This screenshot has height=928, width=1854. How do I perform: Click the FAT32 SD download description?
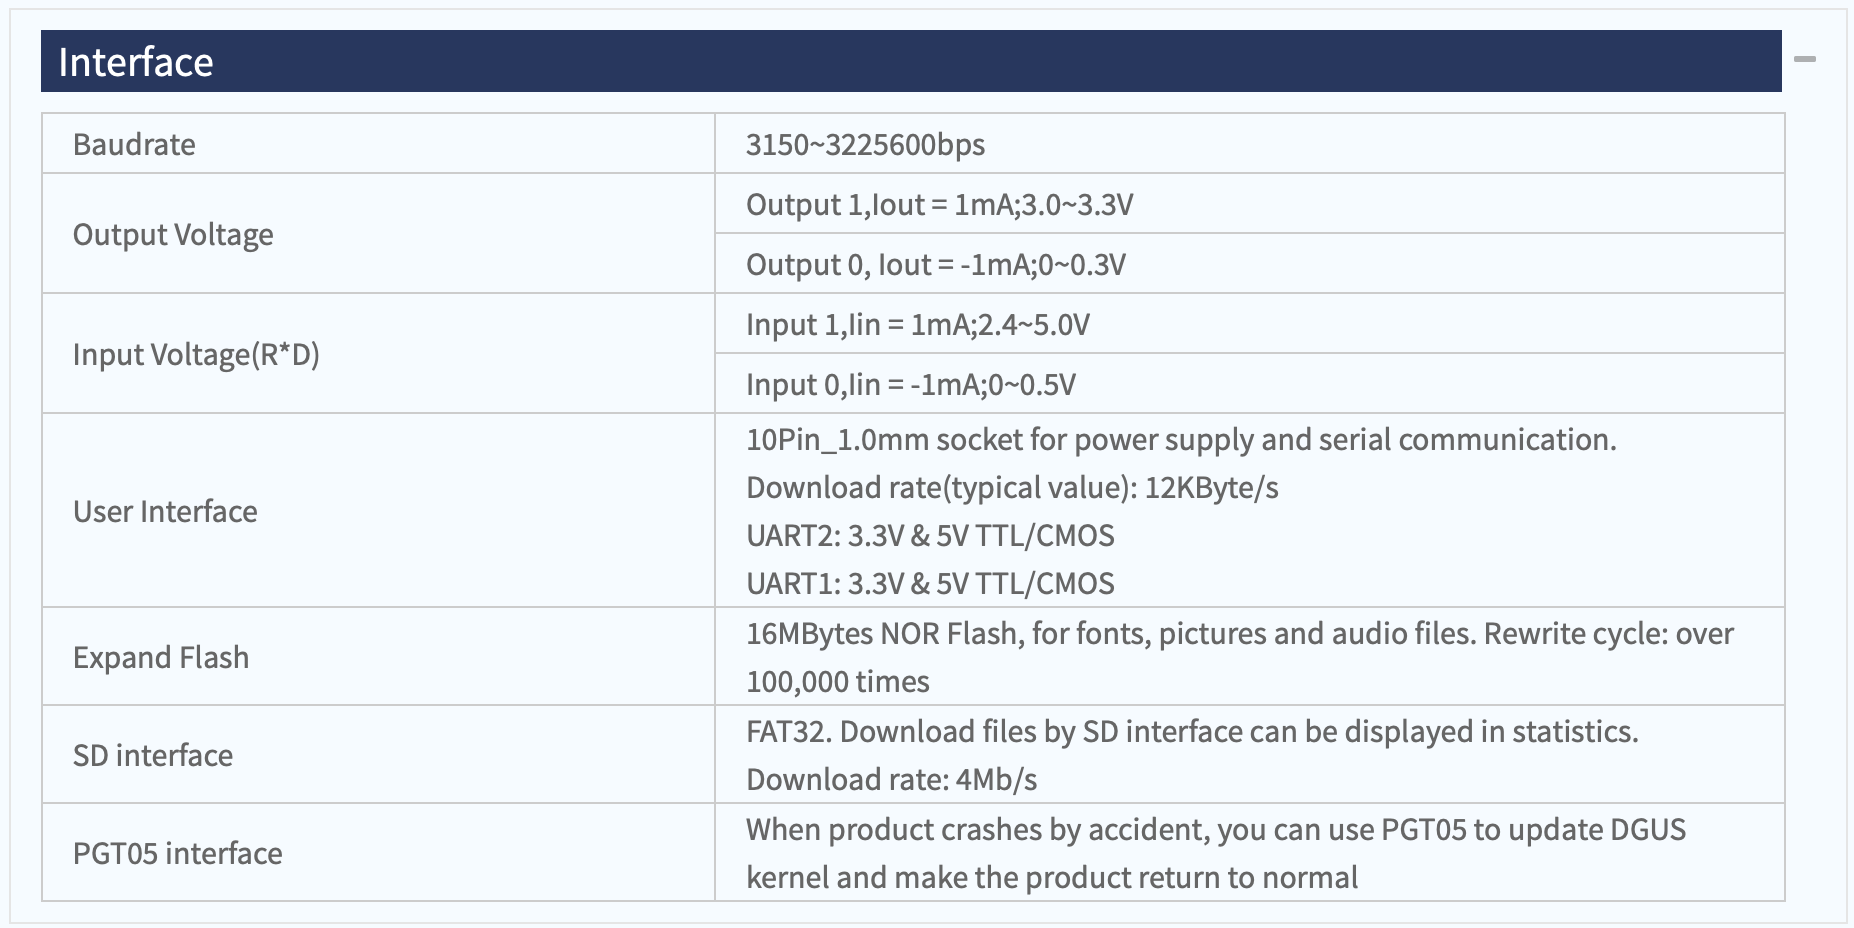point(1191,731)
